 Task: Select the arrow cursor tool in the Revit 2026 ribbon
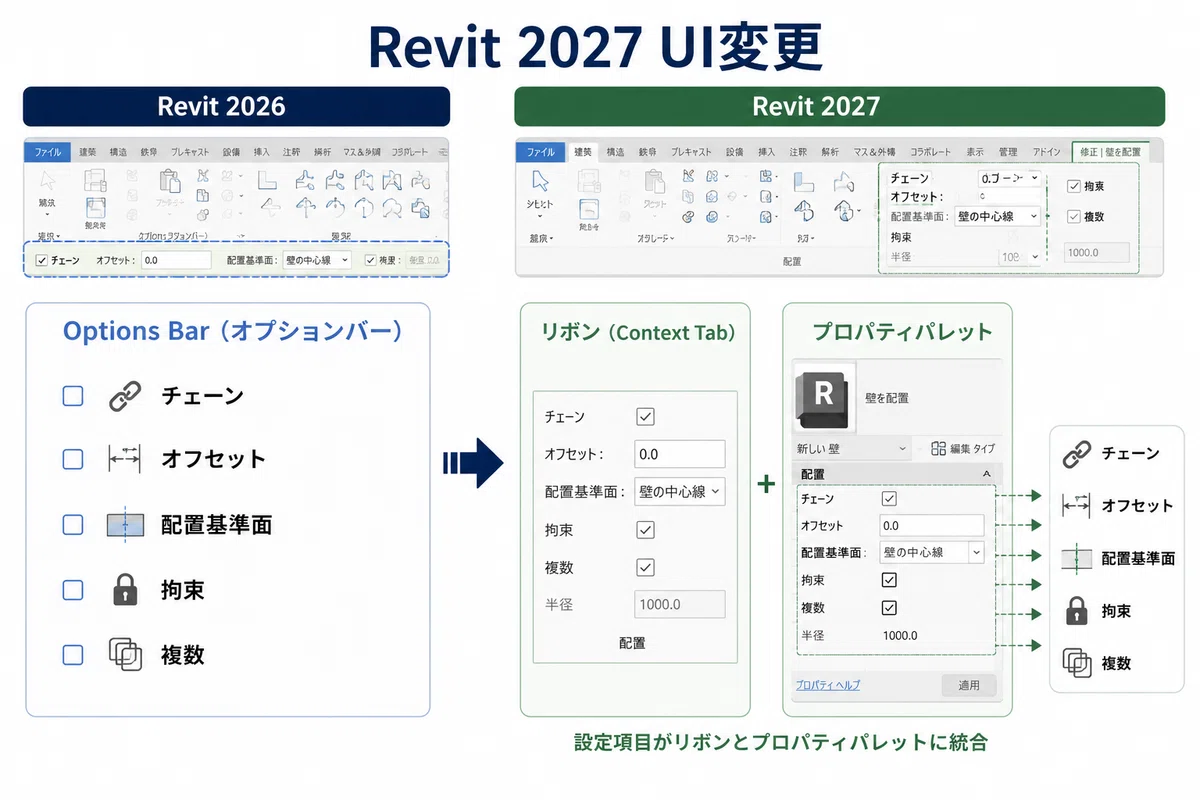point(47,181)
